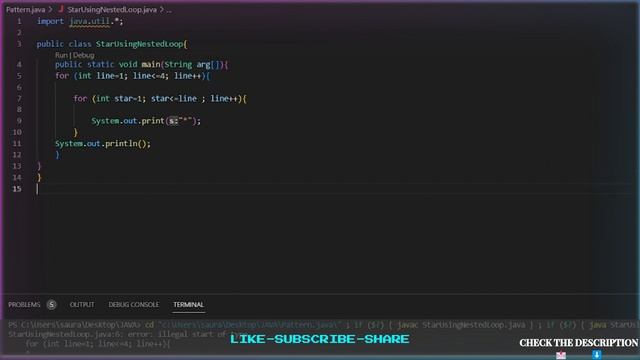
Task: Click the breadcrumb ellipsis after StarUsingNestedLoop.java
Action: (169, 9)
